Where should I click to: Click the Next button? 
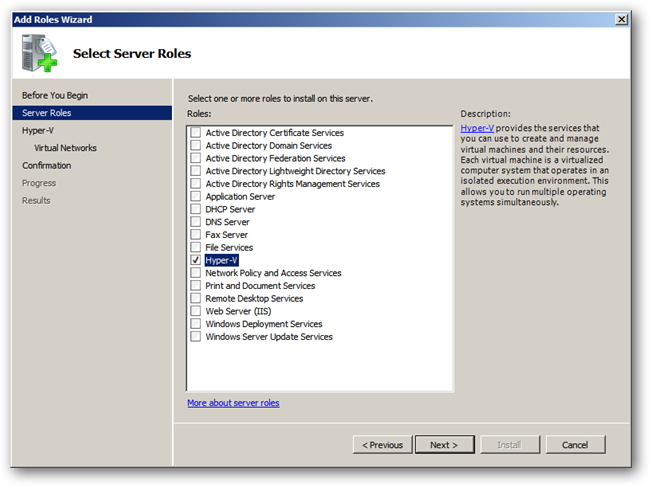point(444,445)
